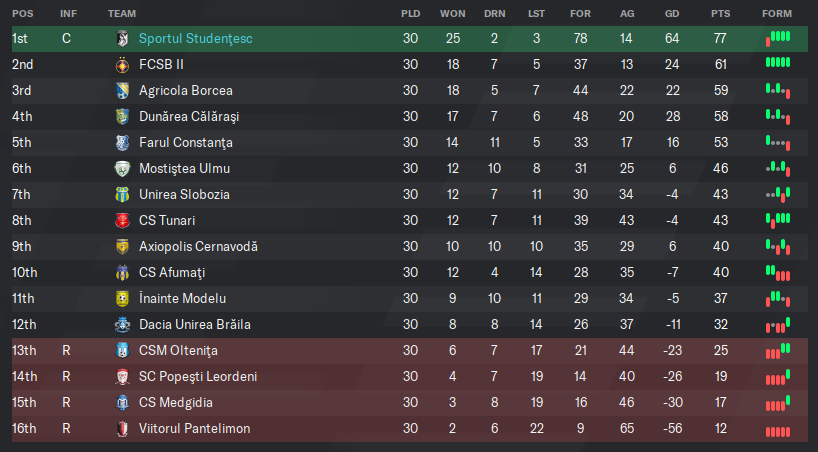Click the FCSB II club crest icon
This screenshot has height=452, width=818.
pyautogui.click(x=122, y=65)
